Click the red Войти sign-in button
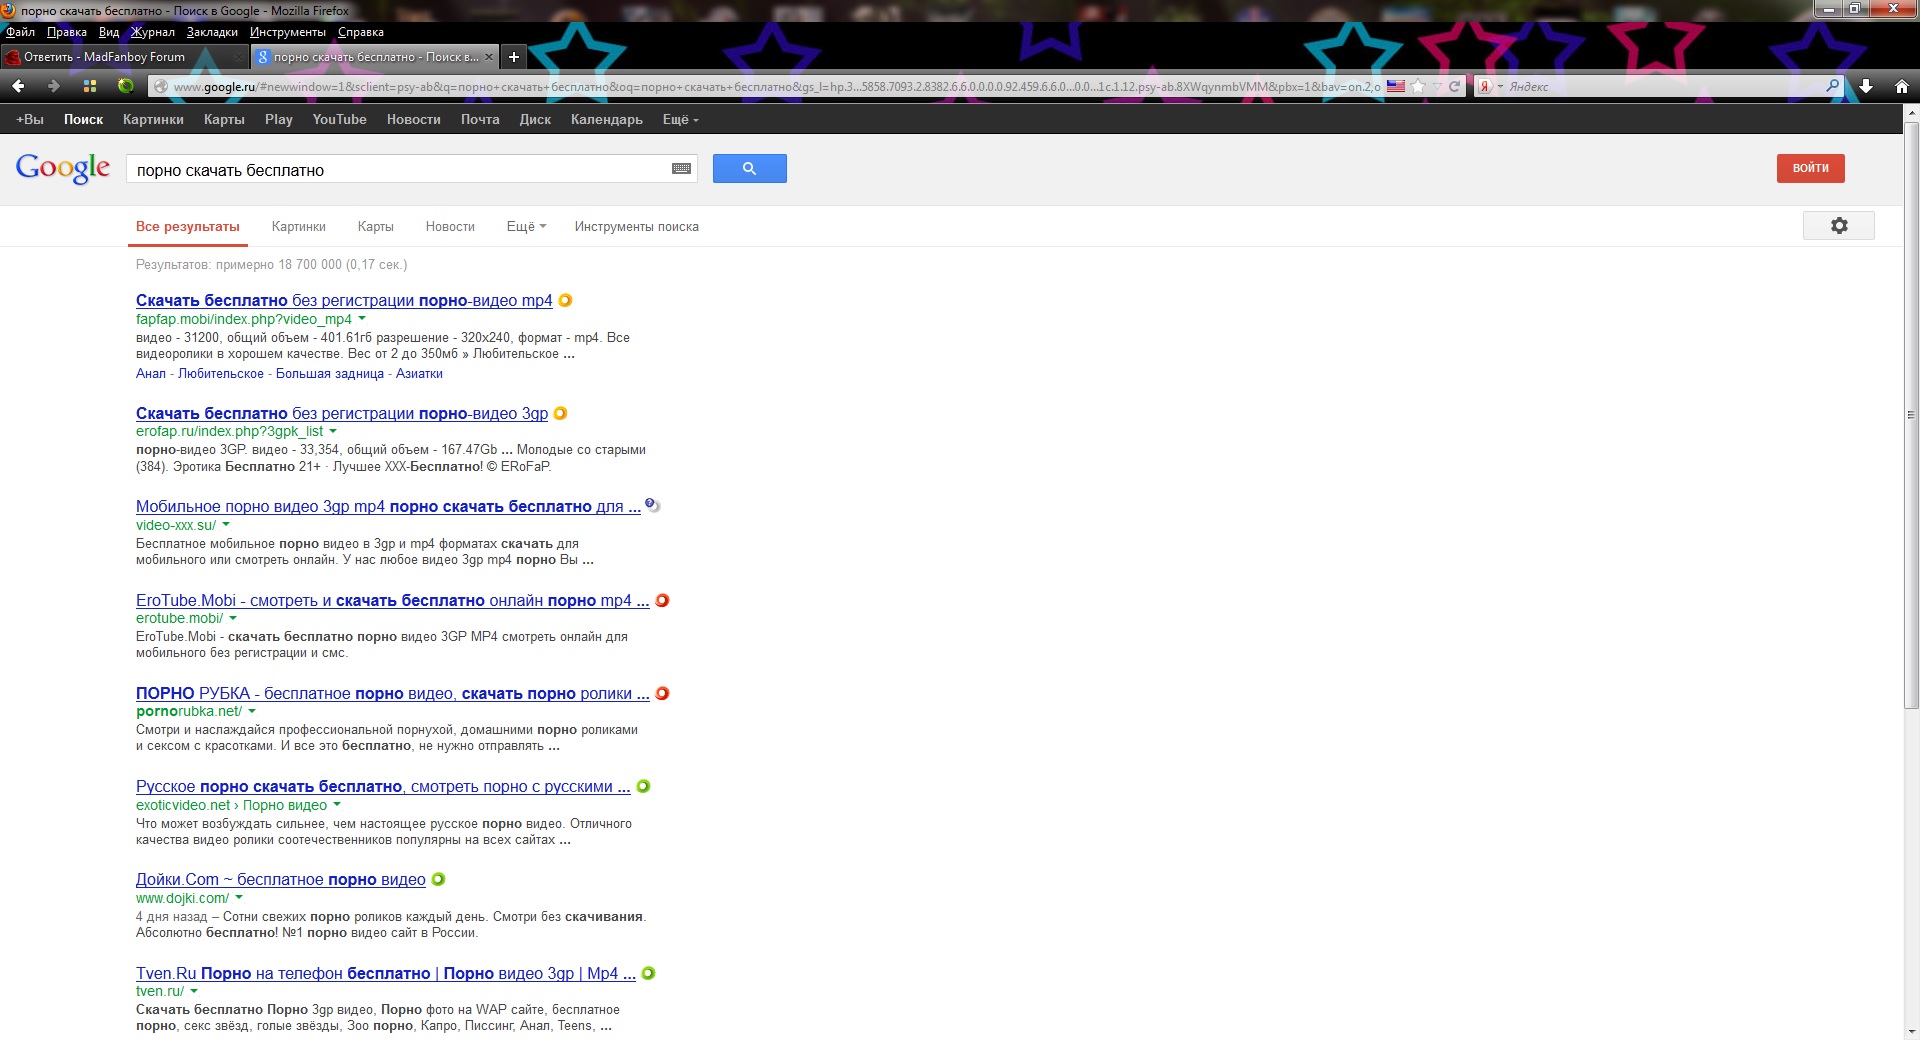Viewport: 1920px width, 1040px height. coord(1810,168)
